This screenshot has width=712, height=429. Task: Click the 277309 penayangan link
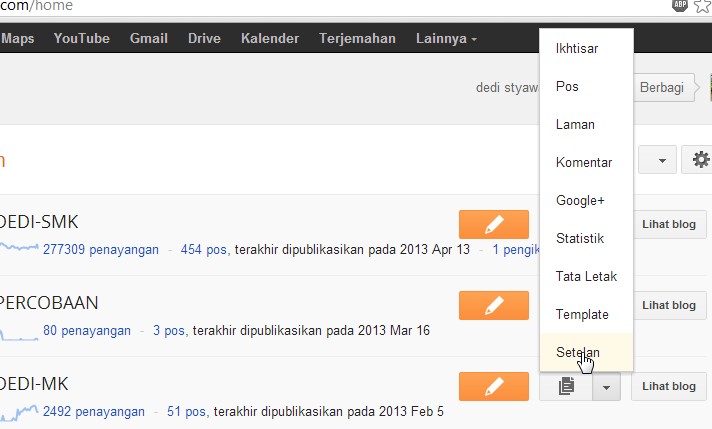coord(101,249)
